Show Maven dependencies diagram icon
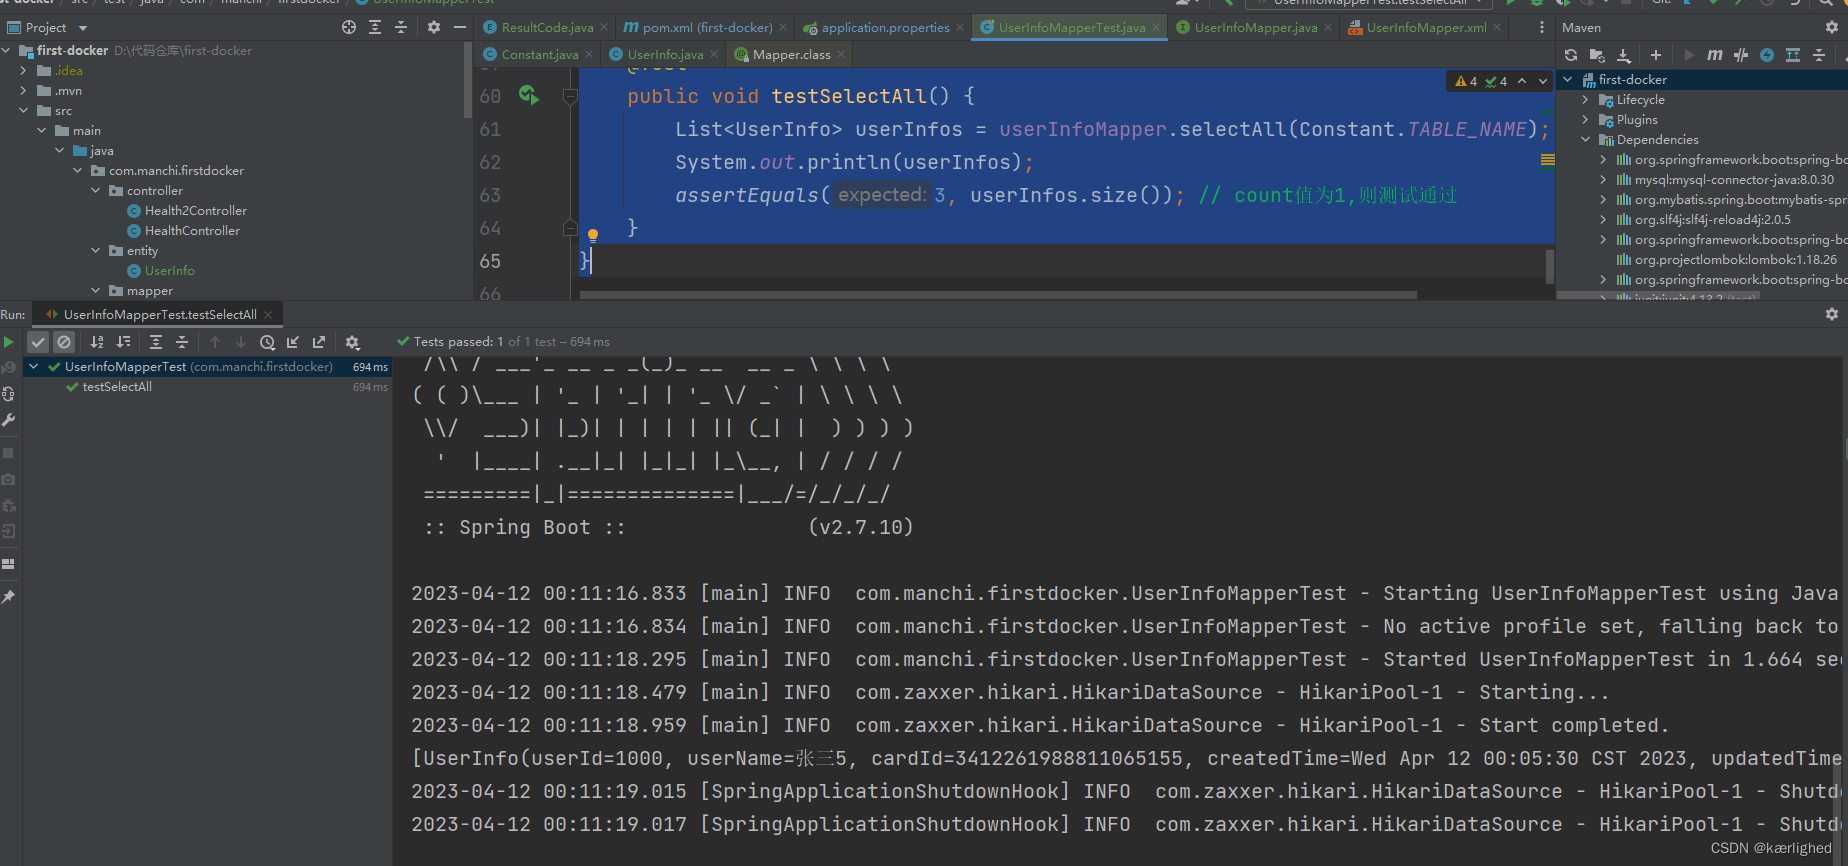Image resolution: width=1848 pixels, height=866 pixels. click(x=1793, y=55)
